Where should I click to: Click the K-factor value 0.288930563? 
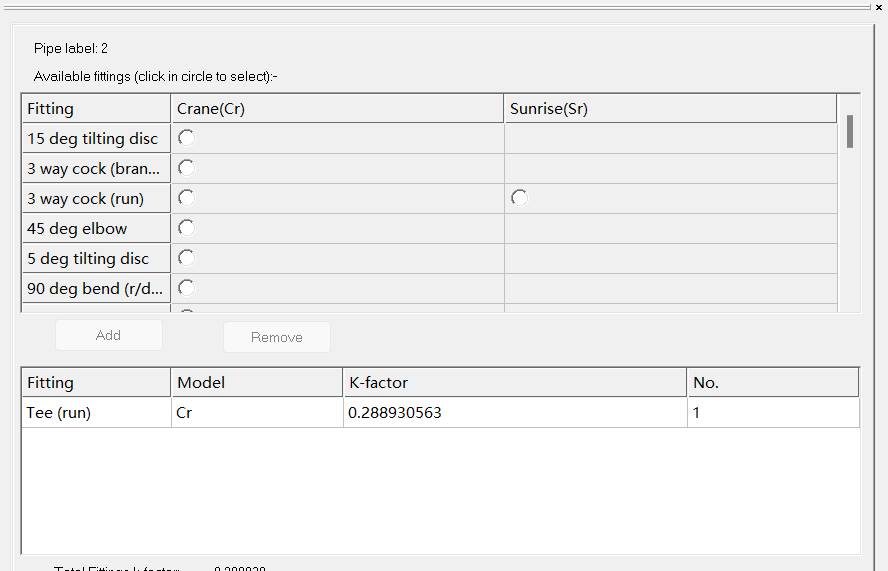[394, 412]
